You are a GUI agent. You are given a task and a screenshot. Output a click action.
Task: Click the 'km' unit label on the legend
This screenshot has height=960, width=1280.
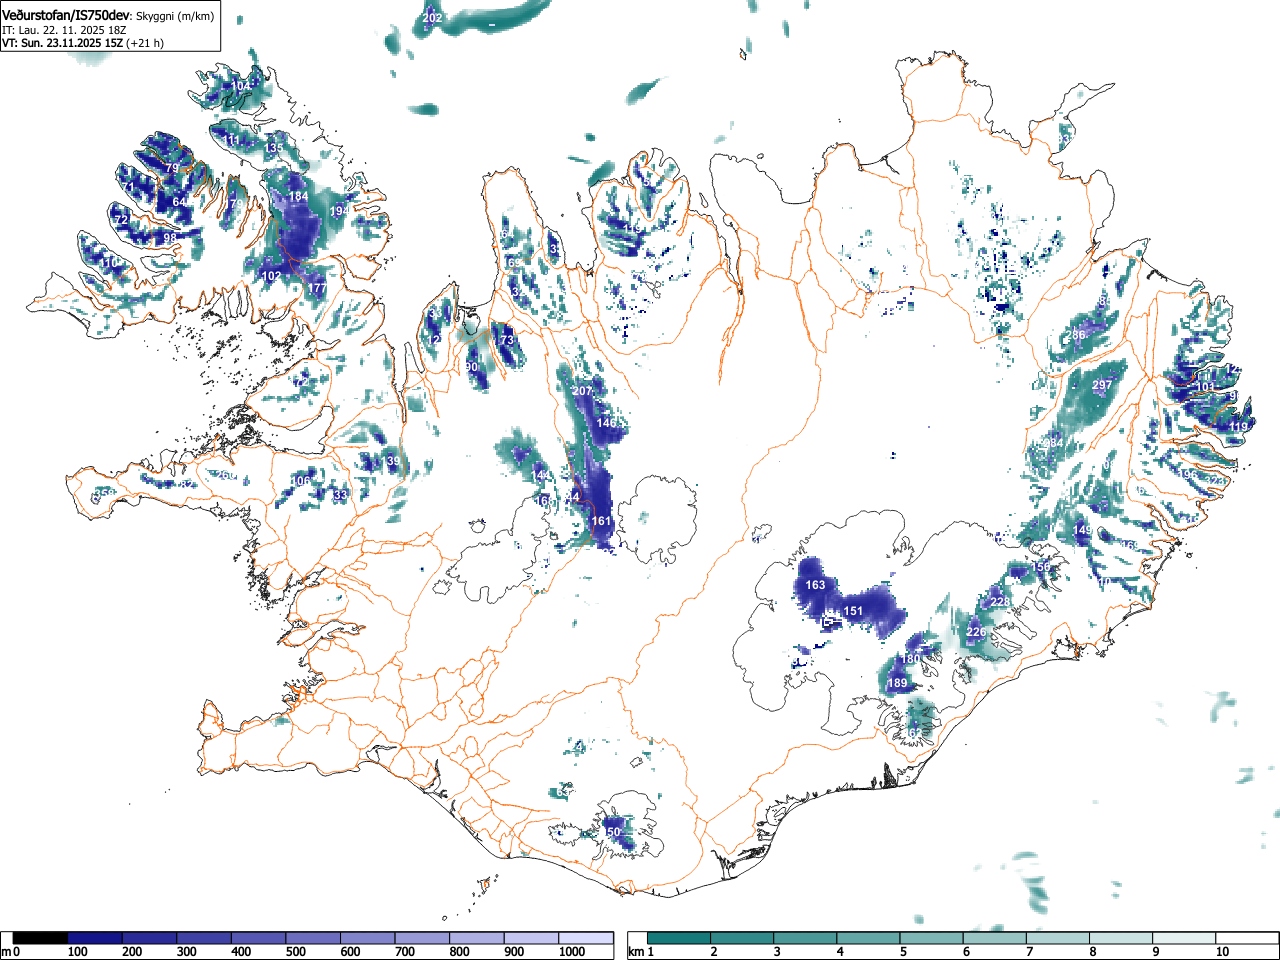tap(636, 952)
